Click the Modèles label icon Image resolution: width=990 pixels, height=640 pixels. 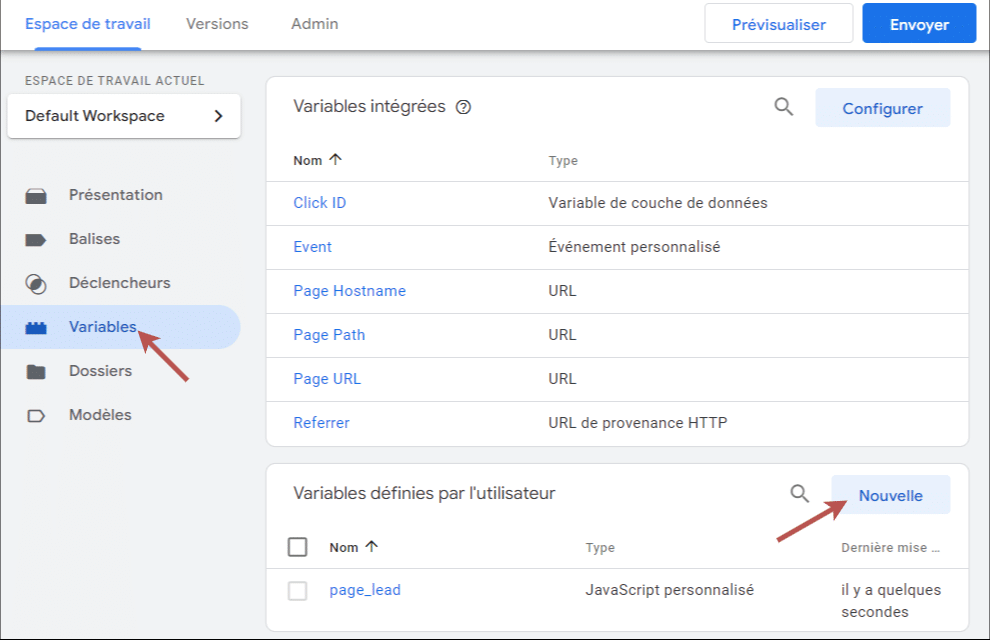pos(36,416)
